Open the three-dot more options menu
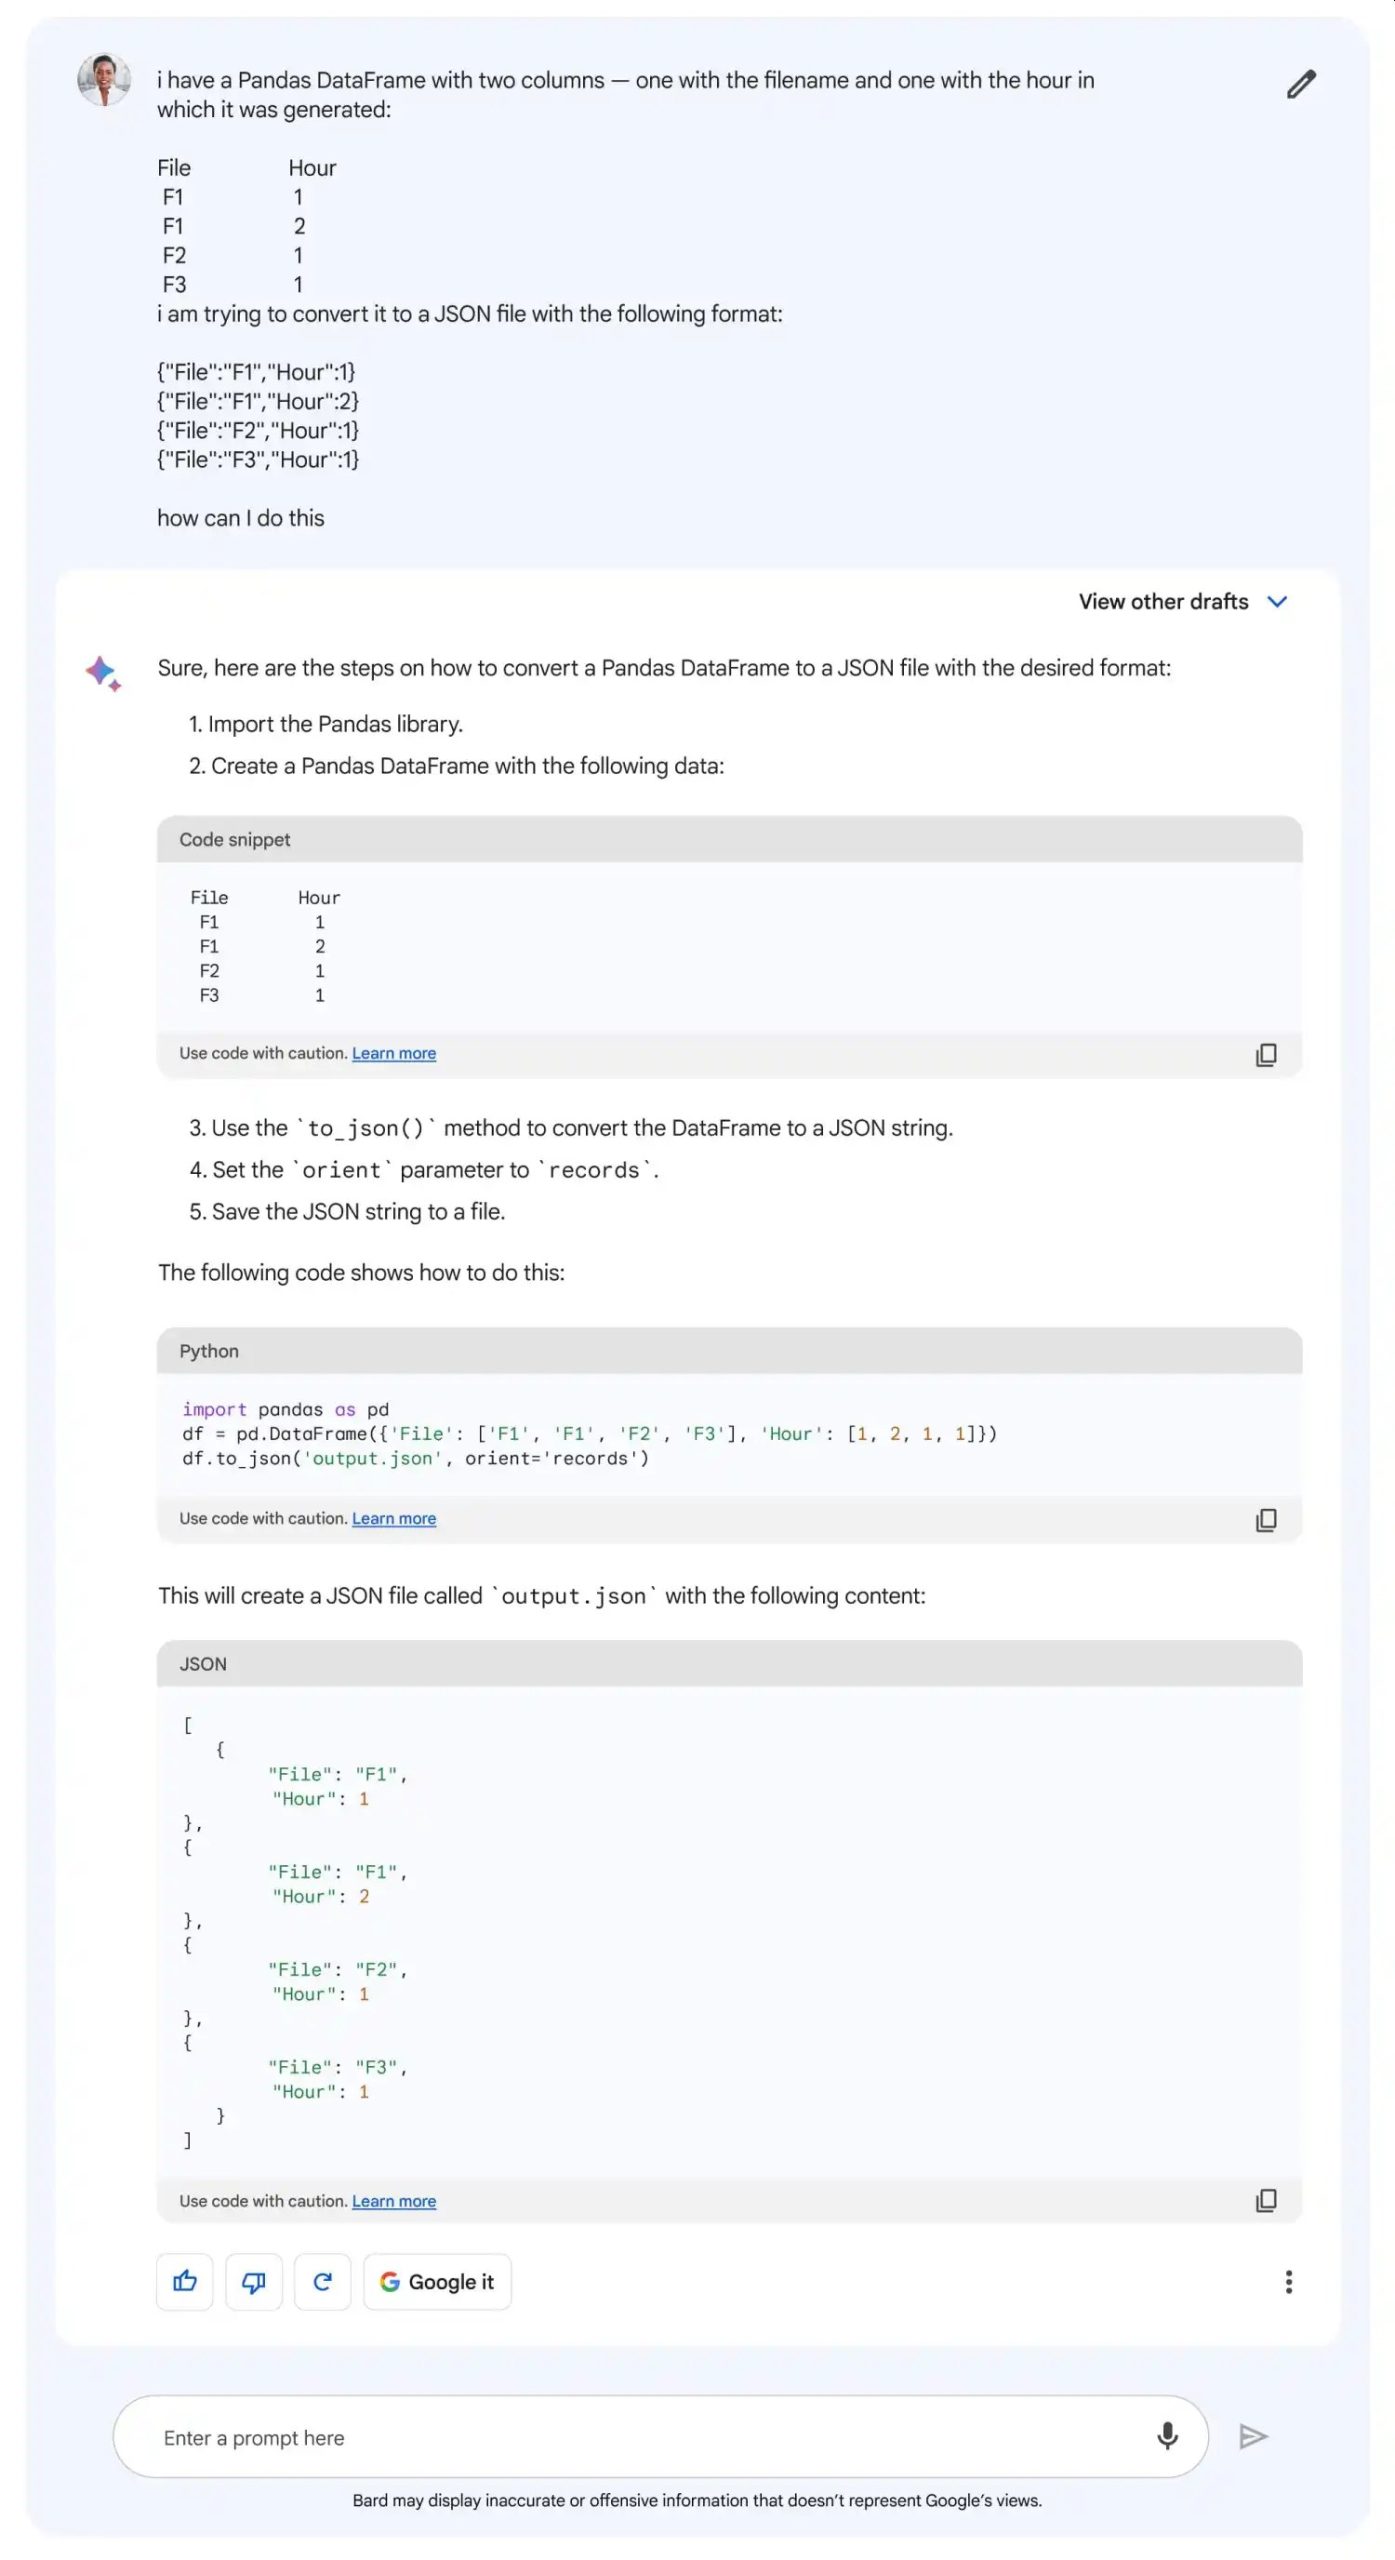The width and height of the screenshot is (1395, 2560). coord(1288,2281)
